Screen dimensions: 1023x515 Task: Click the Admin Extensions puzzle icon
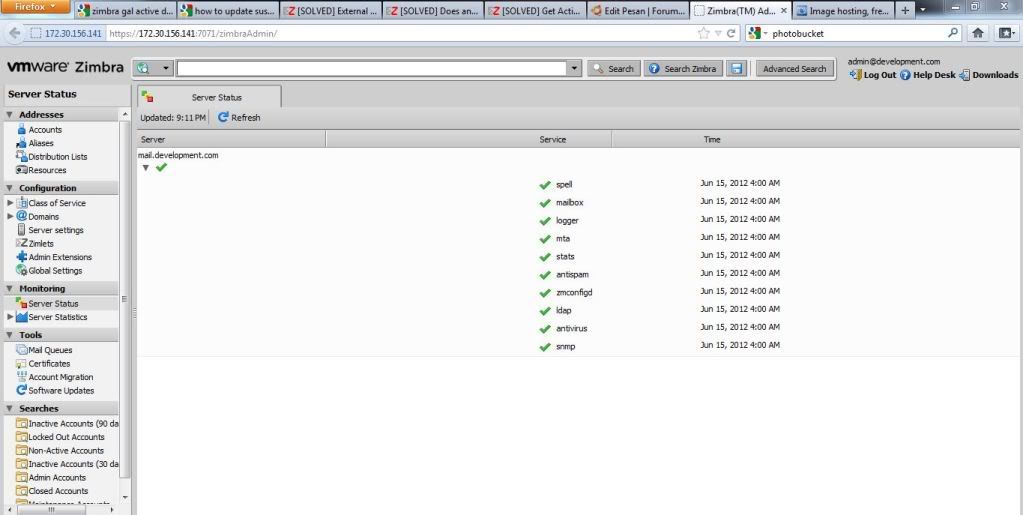coord(22,257)
